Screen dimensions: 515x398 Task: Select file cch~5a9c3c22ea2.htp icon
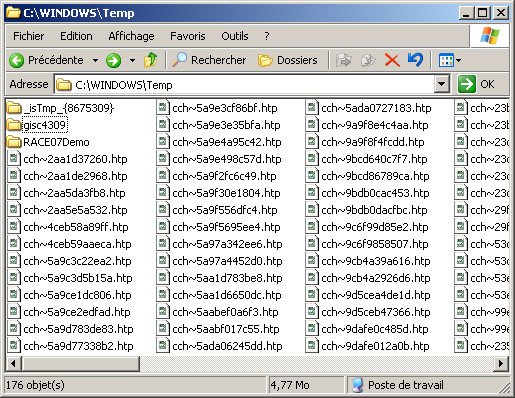coord(14,261)
